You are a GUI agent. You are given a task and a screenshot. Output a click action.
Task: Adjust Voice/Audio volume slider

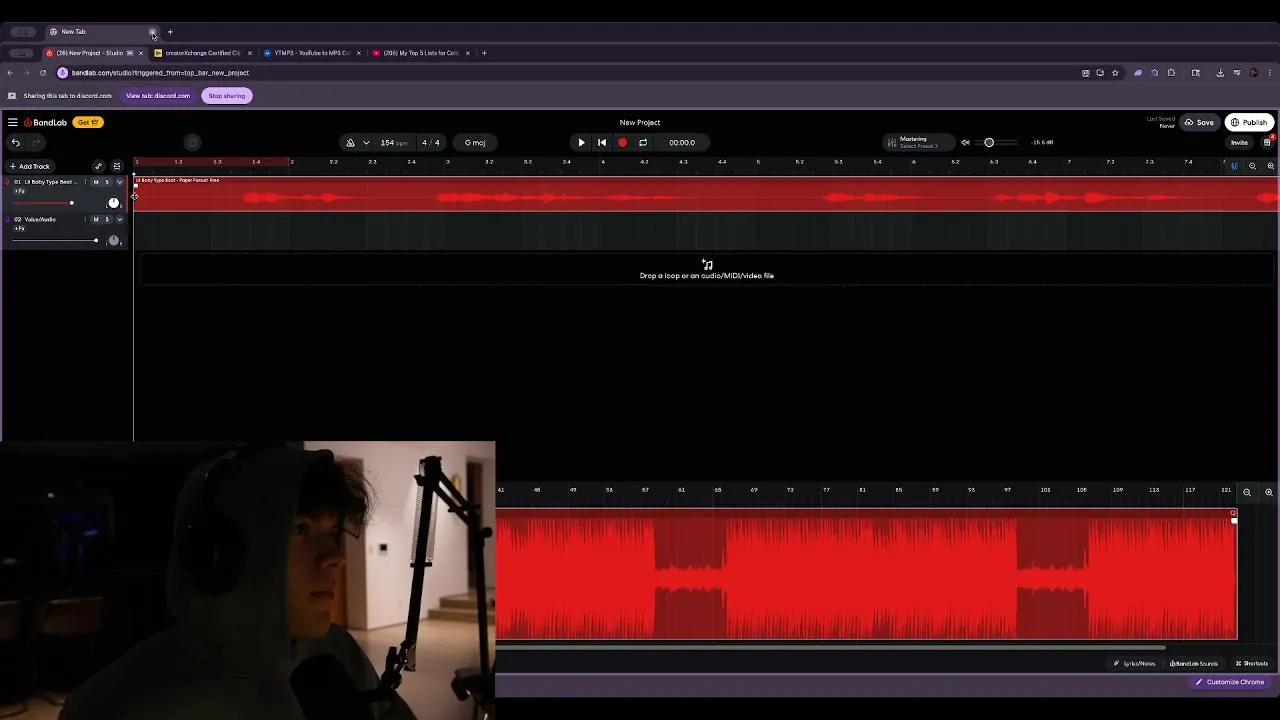(x=56, y=240)
